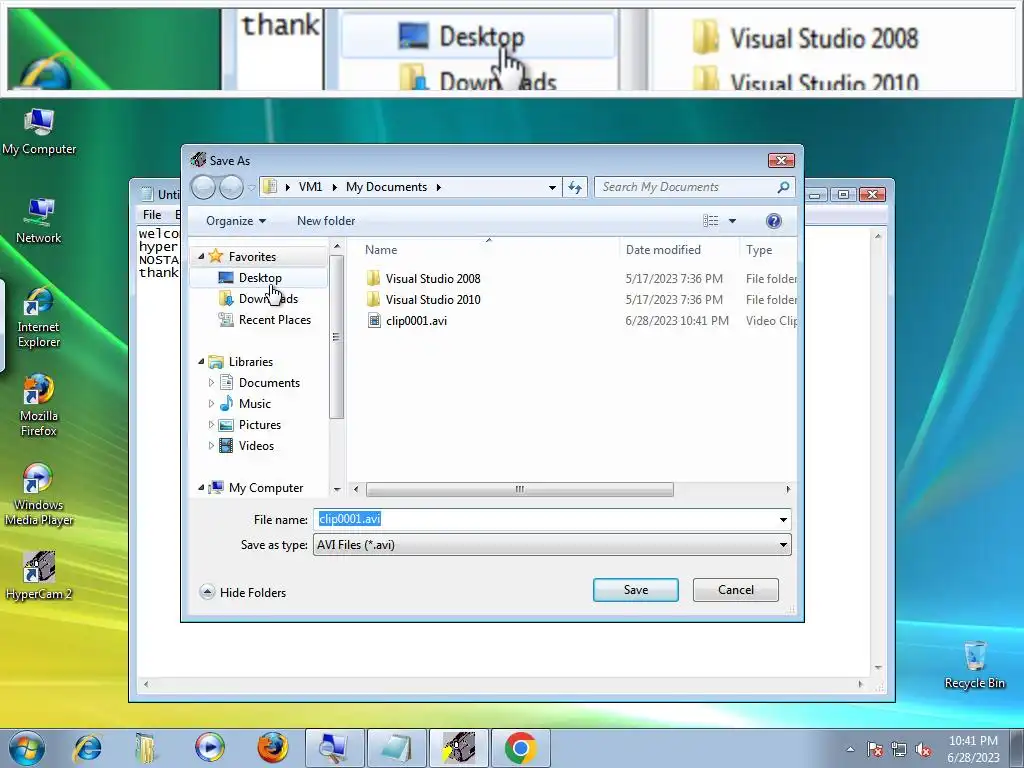Click the Forward button in Save As
Viewport: 1024px width, 768px height.
(x=231, y=187)
